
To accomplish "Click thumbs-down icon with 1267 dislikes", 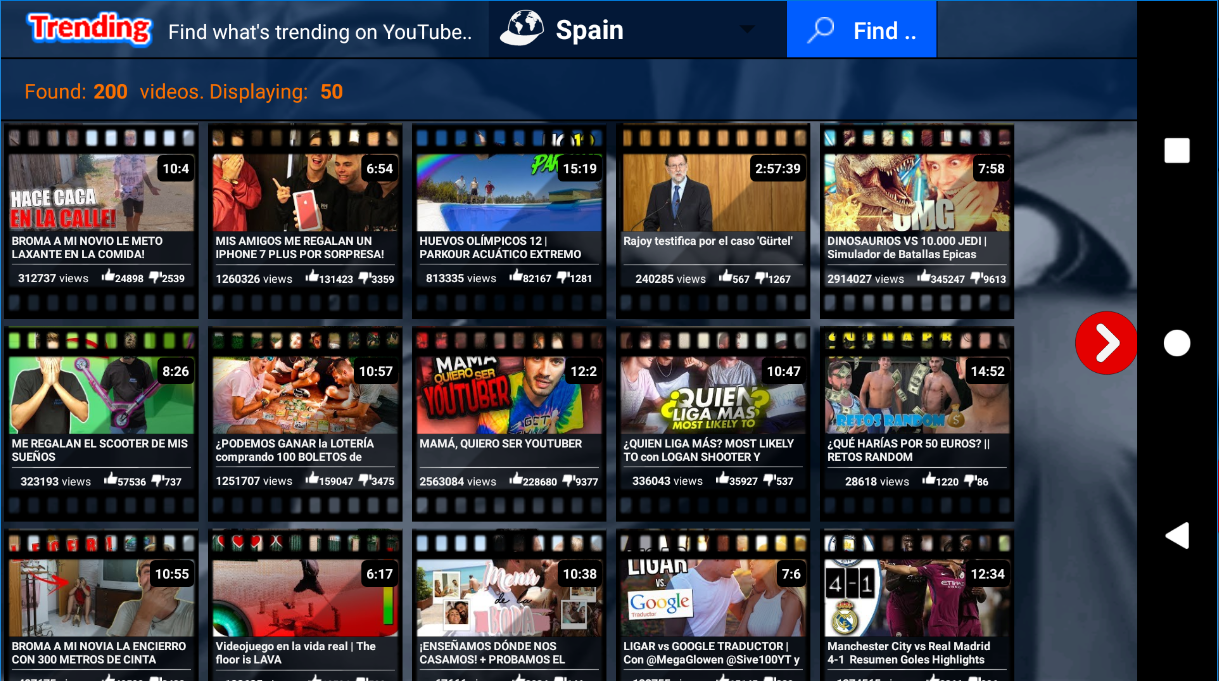I will pyautogui.click(x=761, y=277).
